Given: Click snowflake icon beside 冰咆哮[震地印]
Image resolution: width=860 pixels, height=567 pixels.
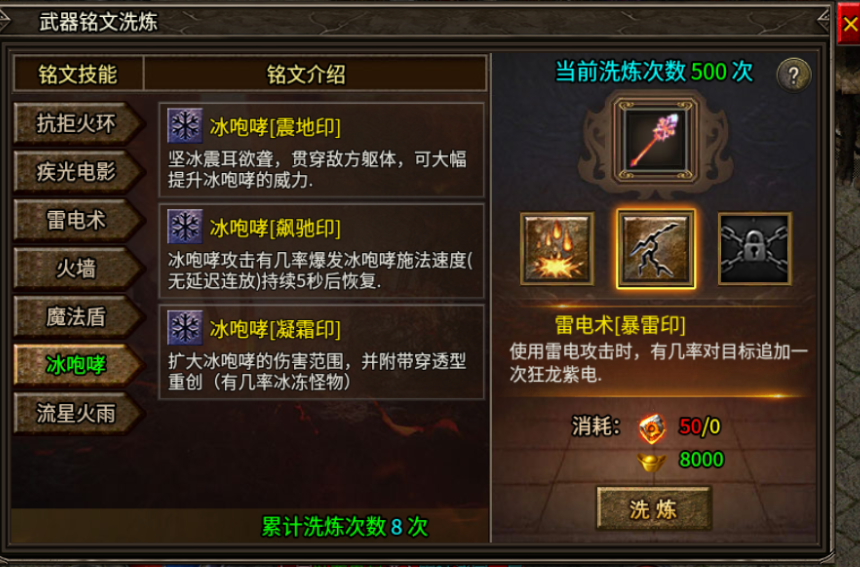Looking at the screenshot, I should tap(185, 126).
